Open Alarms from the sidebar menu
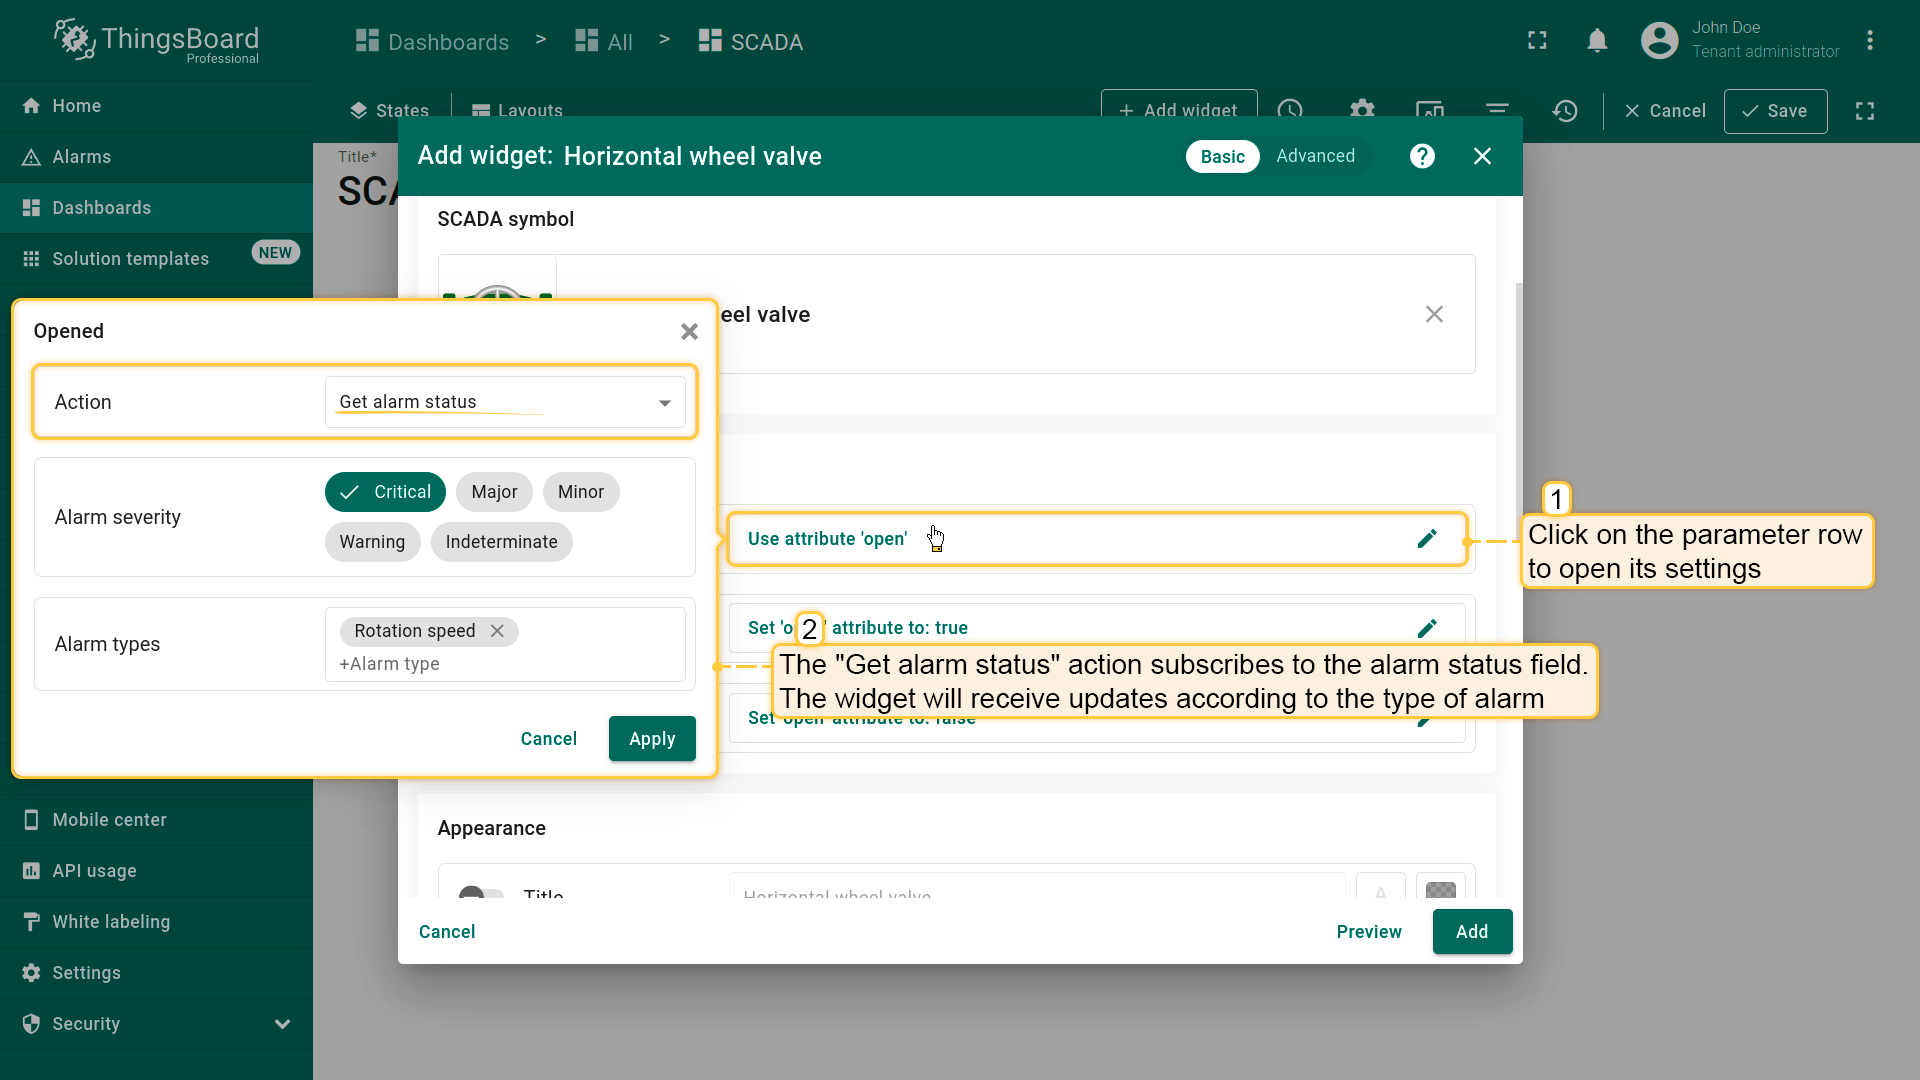 pyautogui.click(x=82, y=157)
